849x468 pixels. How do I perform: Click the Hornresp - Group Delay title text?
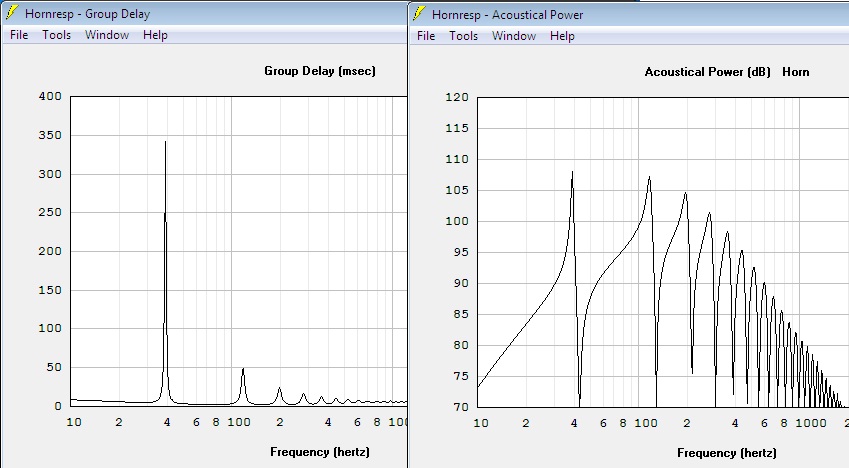(x=87, y=14)
